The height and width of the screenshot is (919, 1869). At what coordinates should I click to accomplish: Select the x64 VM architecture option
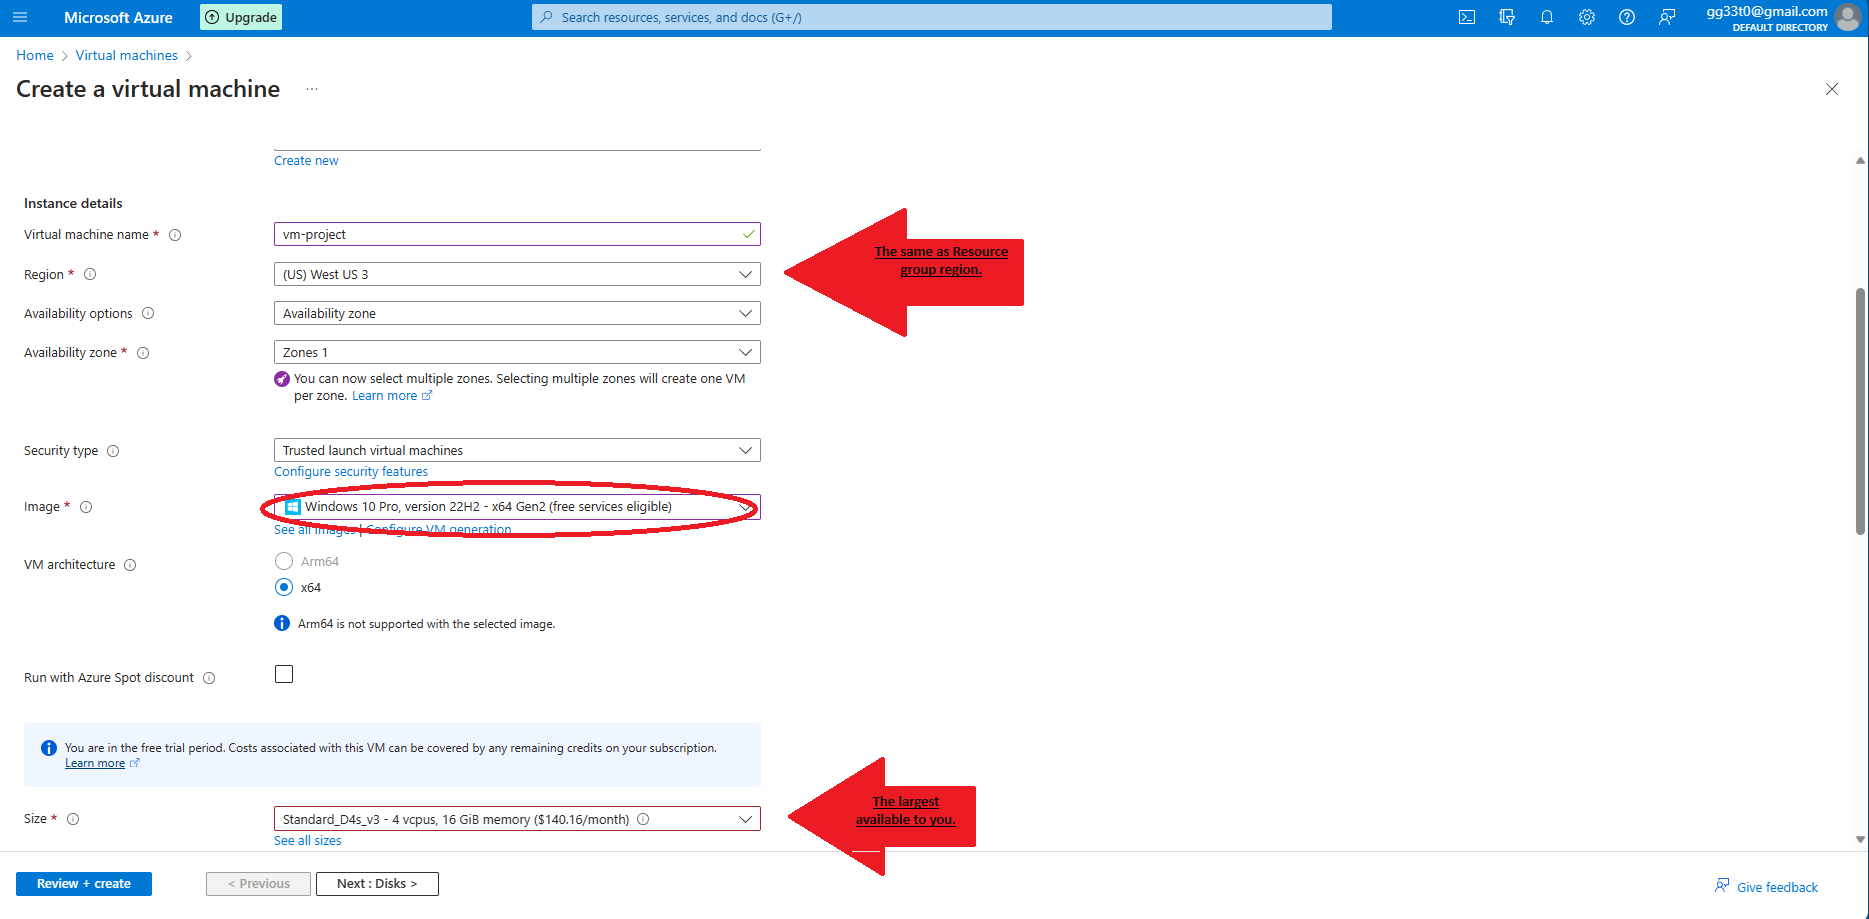pos(284,587)
